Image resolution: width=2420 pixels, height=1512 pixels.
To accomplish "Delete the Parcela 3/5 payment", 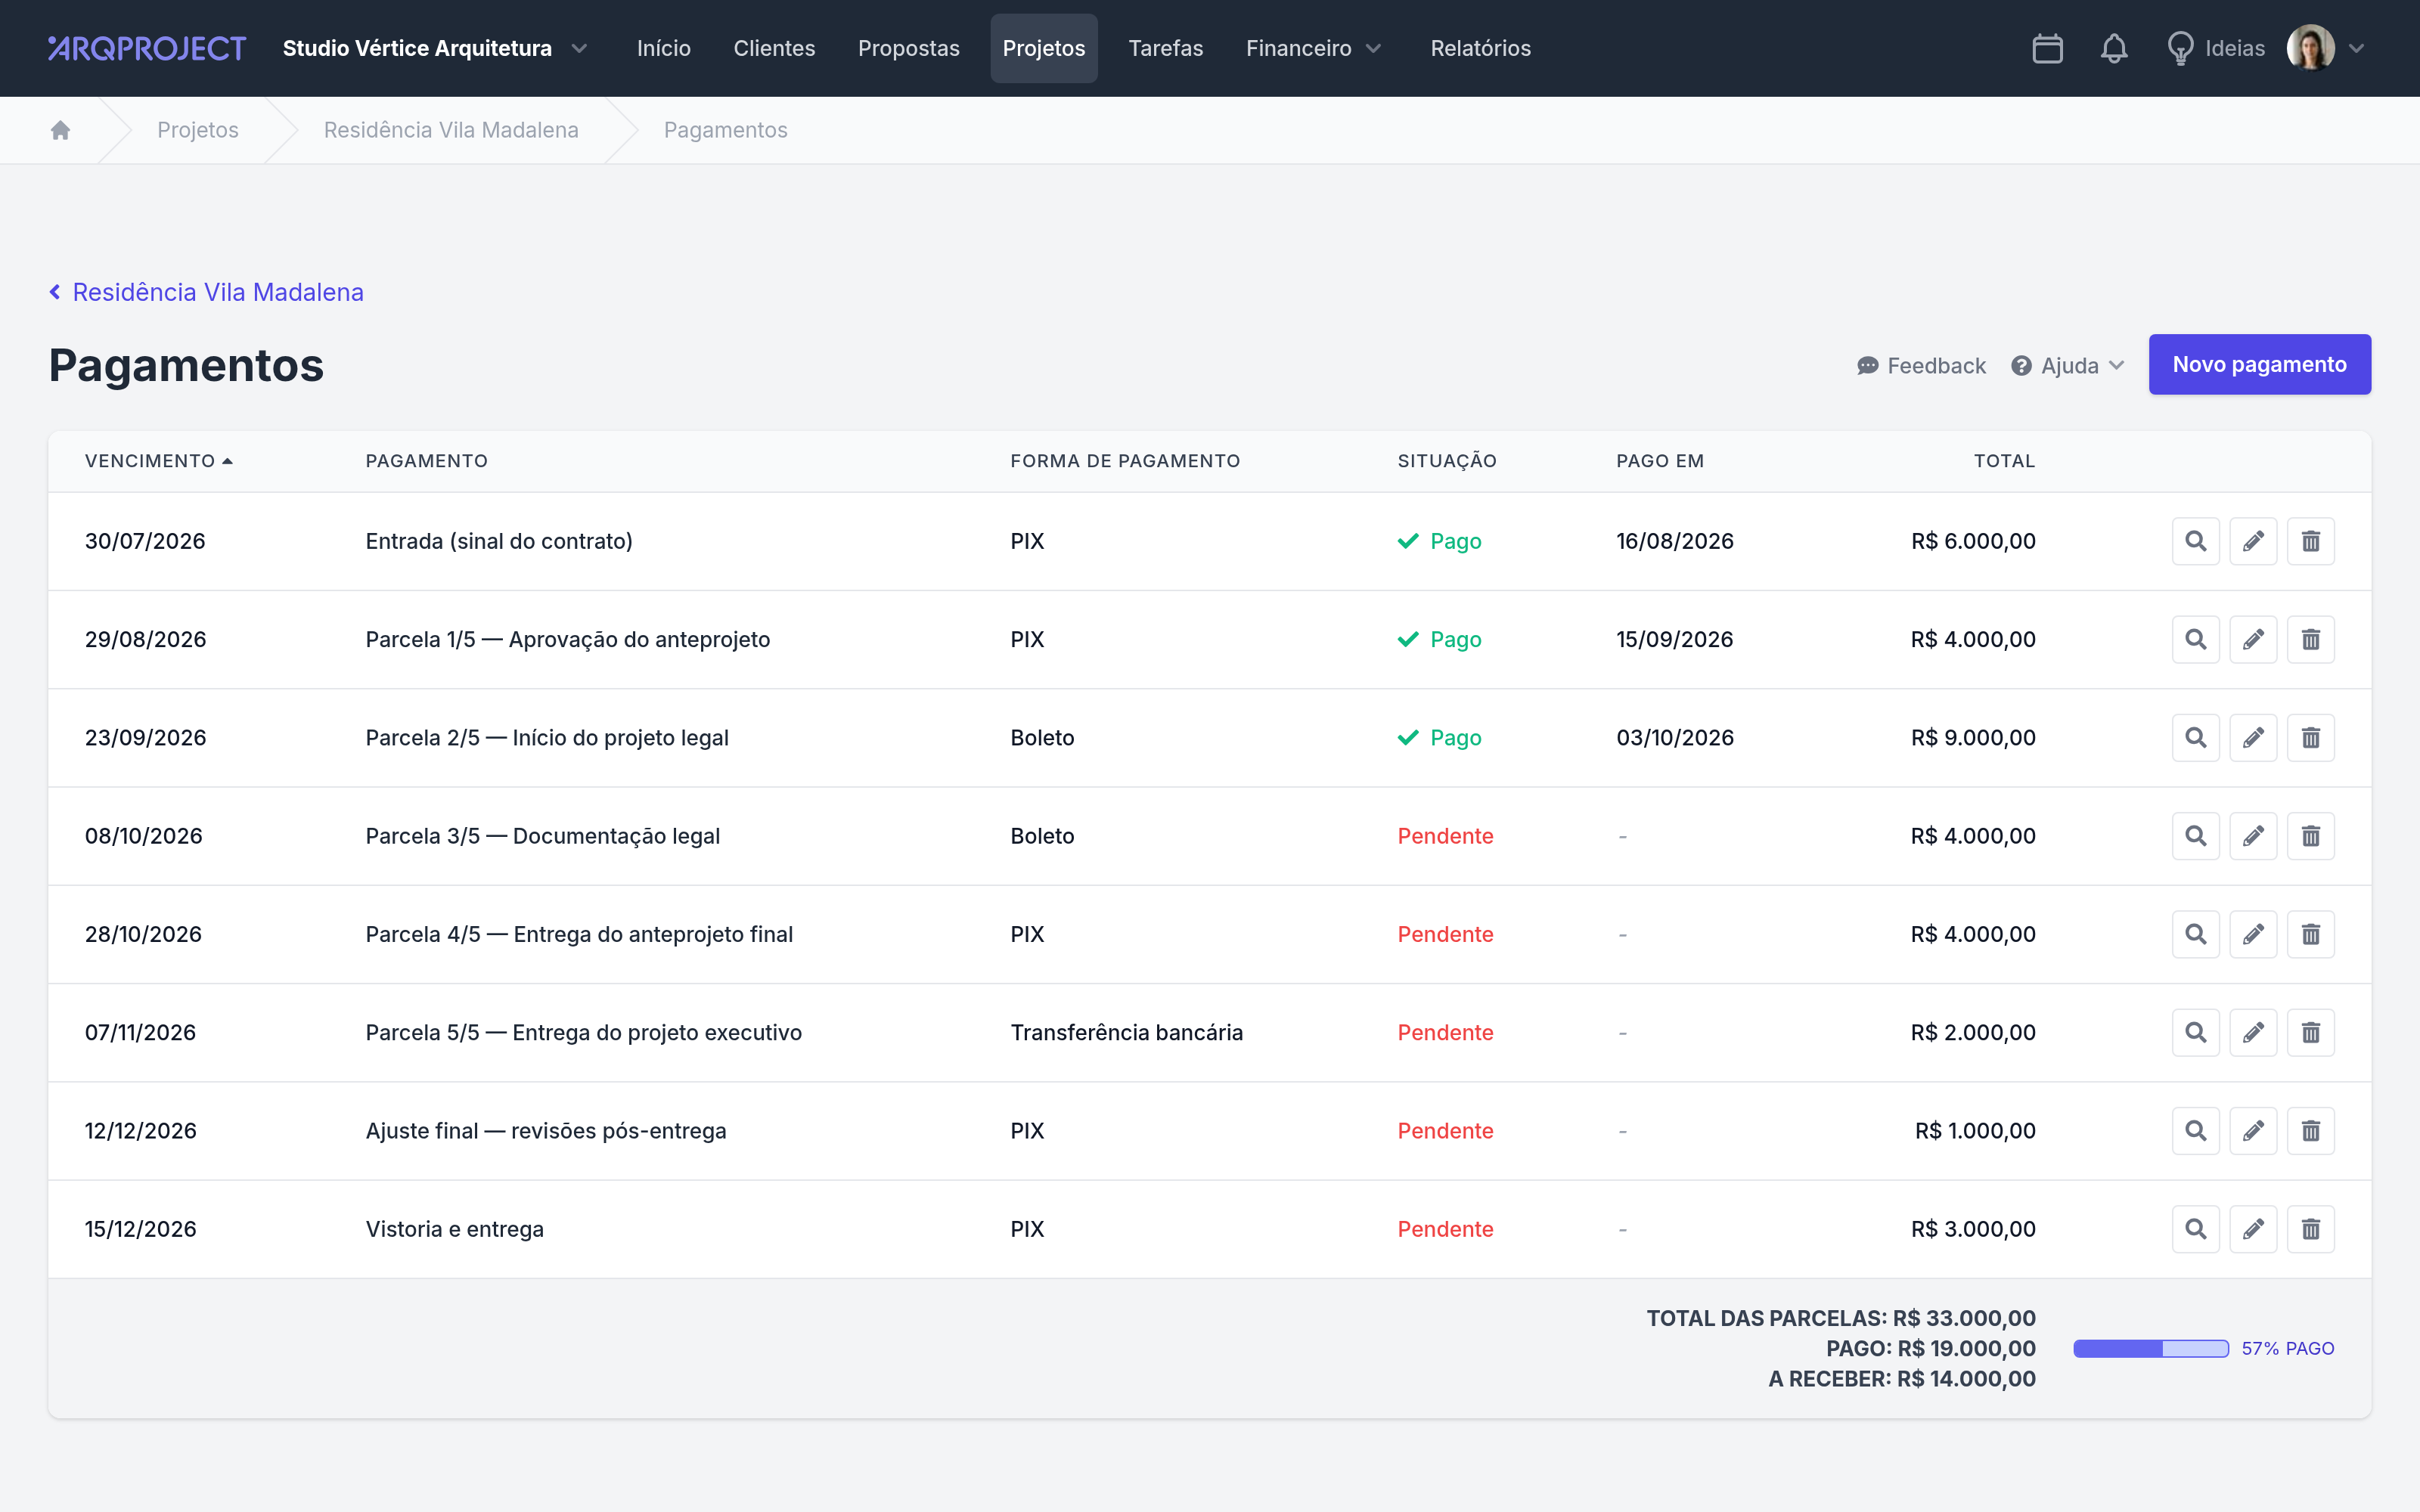I will coord(2310,836).
